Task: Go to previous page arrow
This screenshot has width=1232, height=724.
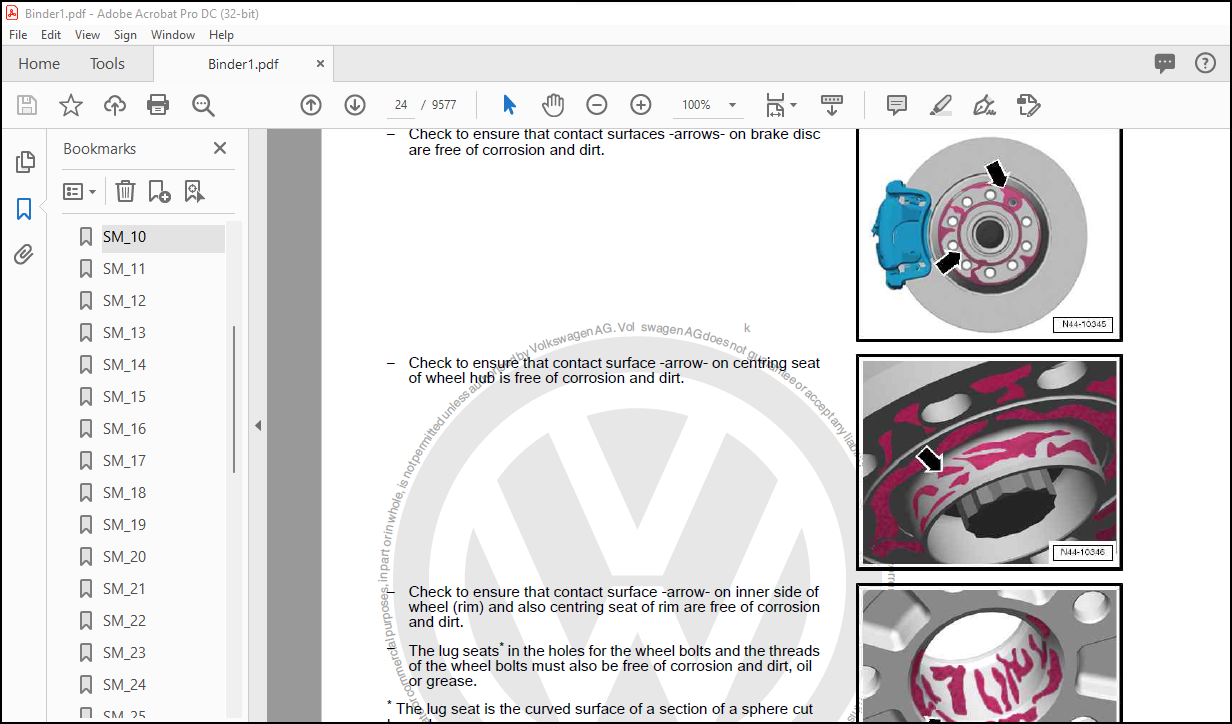Action: [x=311, y=105]
